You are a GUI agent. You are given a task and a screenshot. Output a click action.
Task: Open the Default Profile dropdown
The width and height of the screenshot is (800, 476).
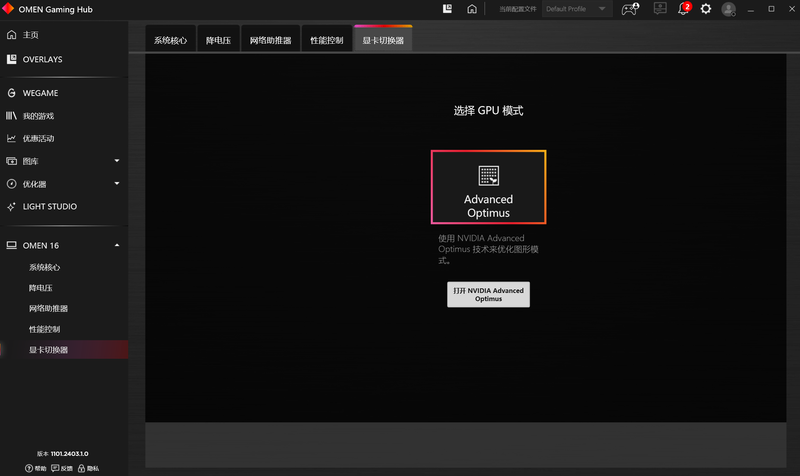pos(577,9)
